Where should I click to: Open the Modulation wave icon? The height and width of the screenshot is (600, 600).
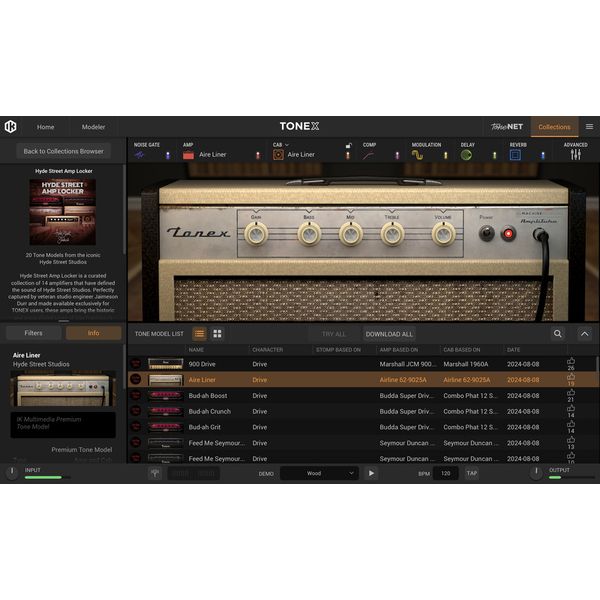417,155
